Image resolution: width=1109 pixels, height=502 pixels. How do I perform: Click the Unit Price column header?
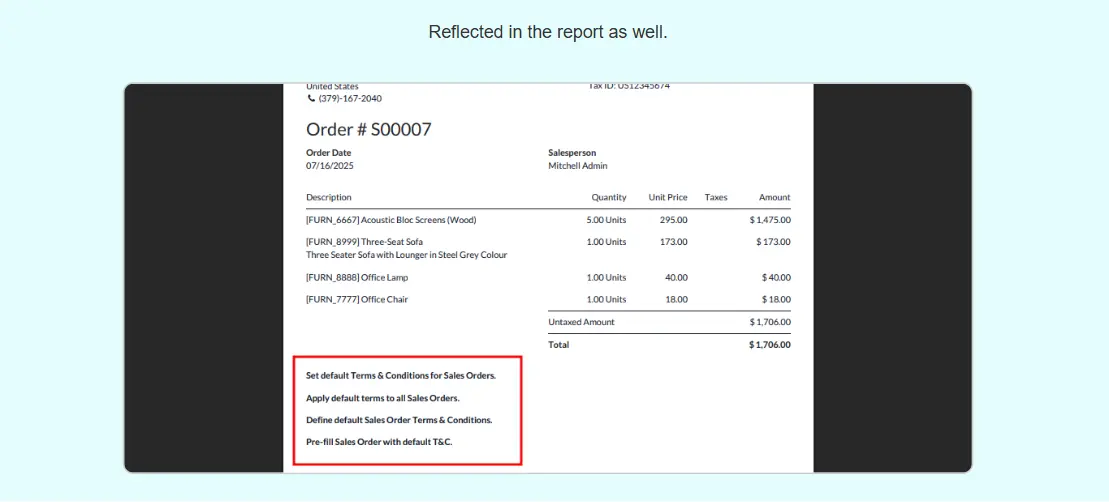668,197
